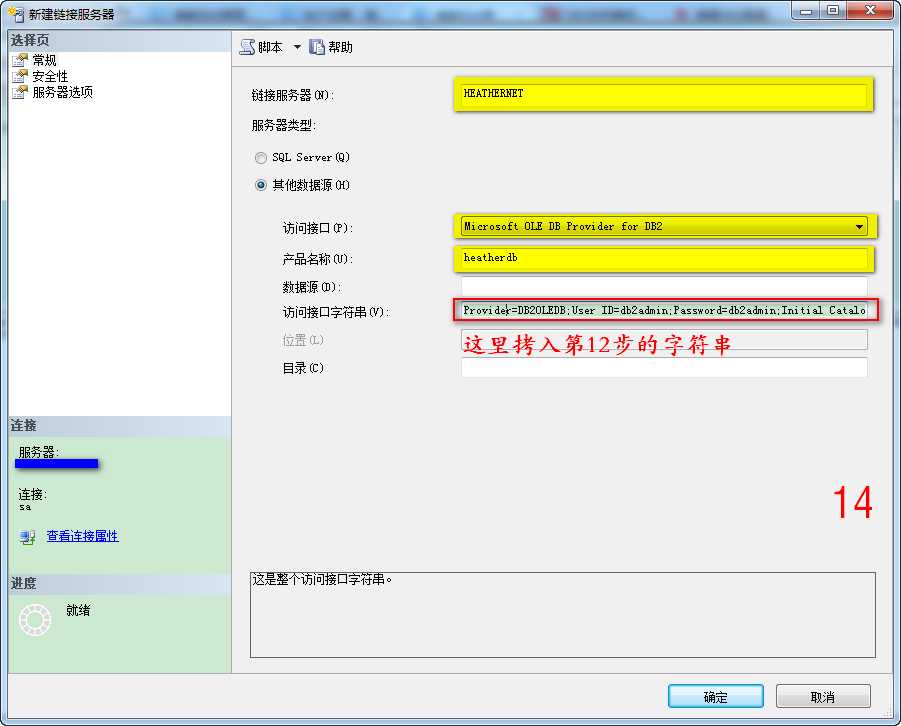The height and width of the screenshot is (726, 901).
Task: Click the 取消 button
Action: click(823, 697)
